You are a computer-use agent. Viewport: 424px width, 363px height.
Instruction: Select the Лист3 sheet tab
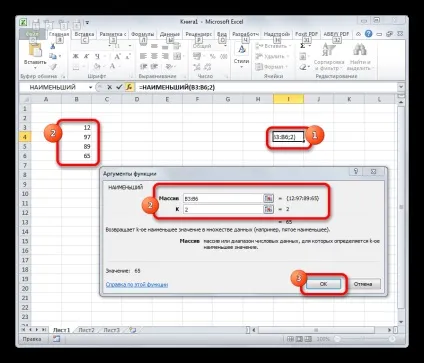click(x=111, y=330)
